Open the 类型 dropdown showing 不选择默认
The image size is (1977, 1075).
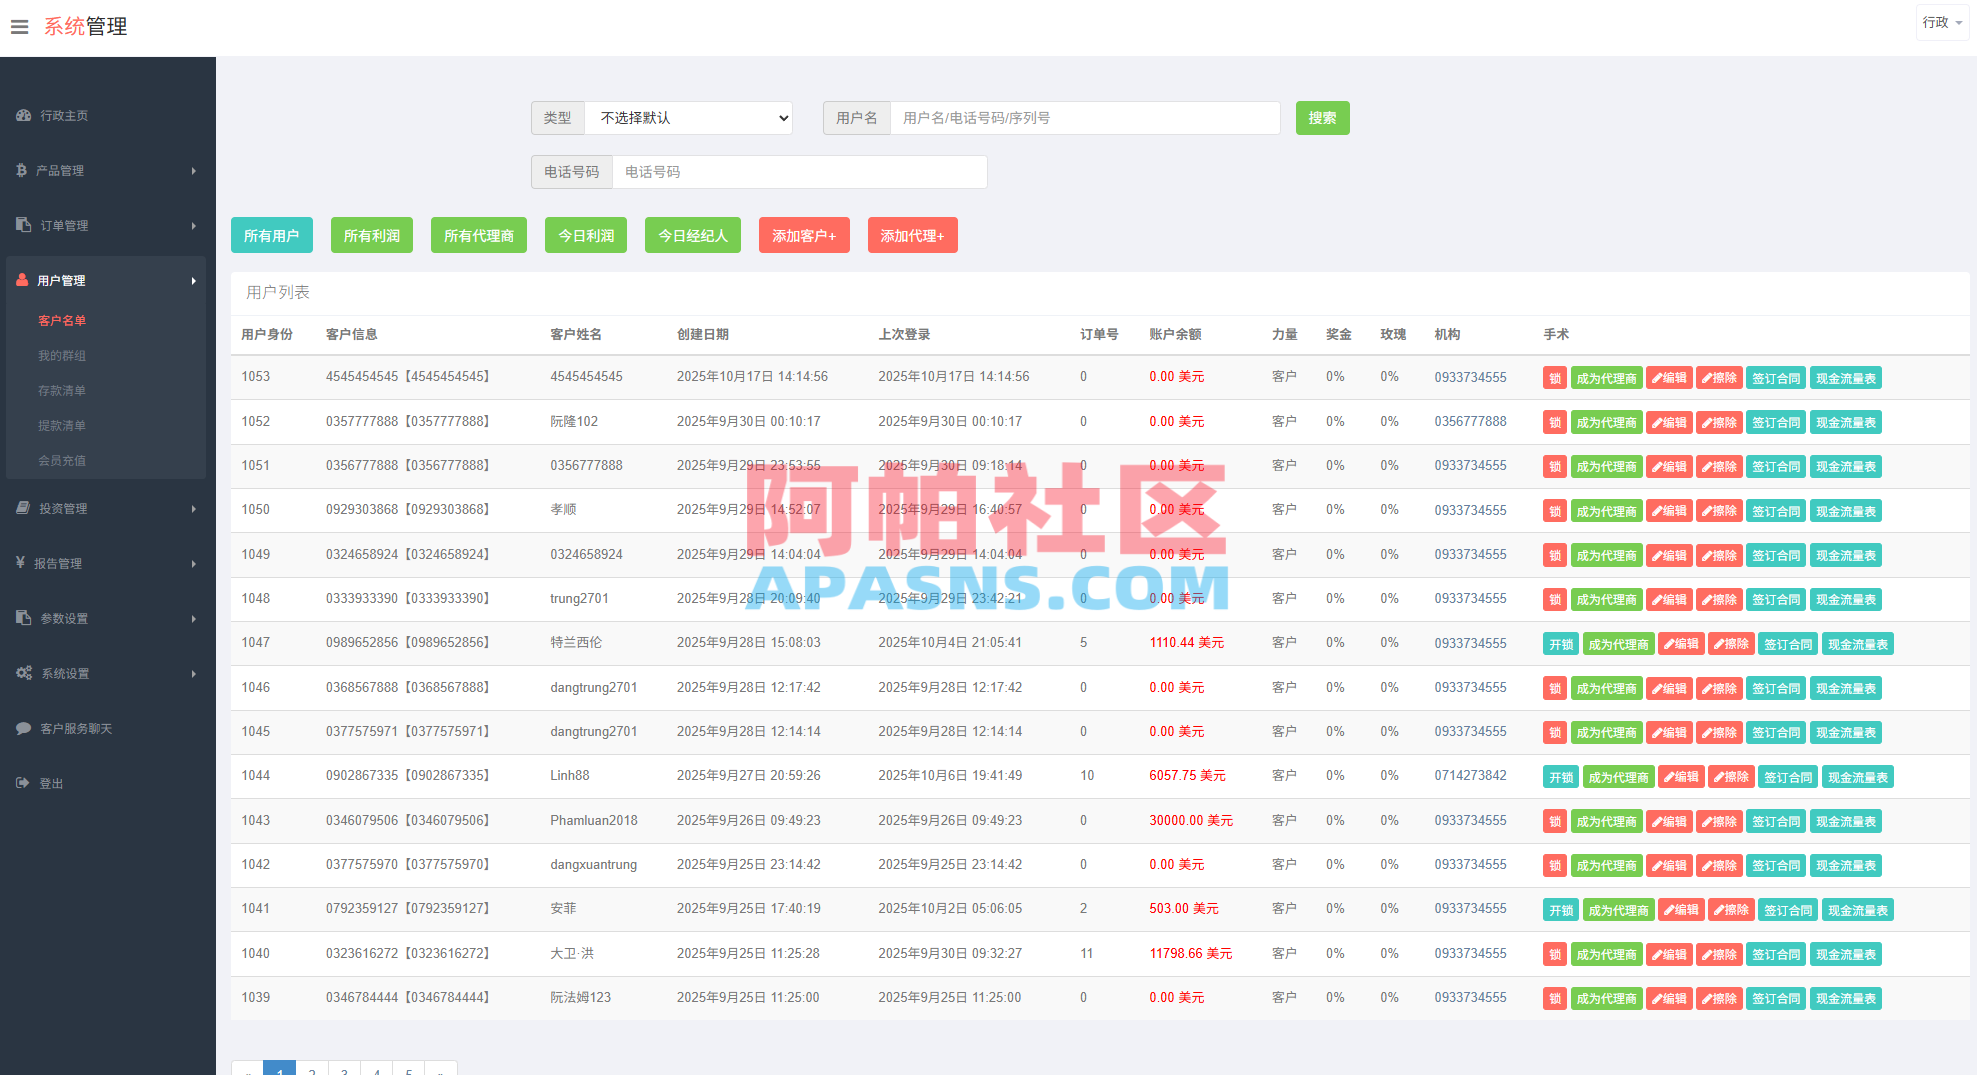(x=689, y=117)
